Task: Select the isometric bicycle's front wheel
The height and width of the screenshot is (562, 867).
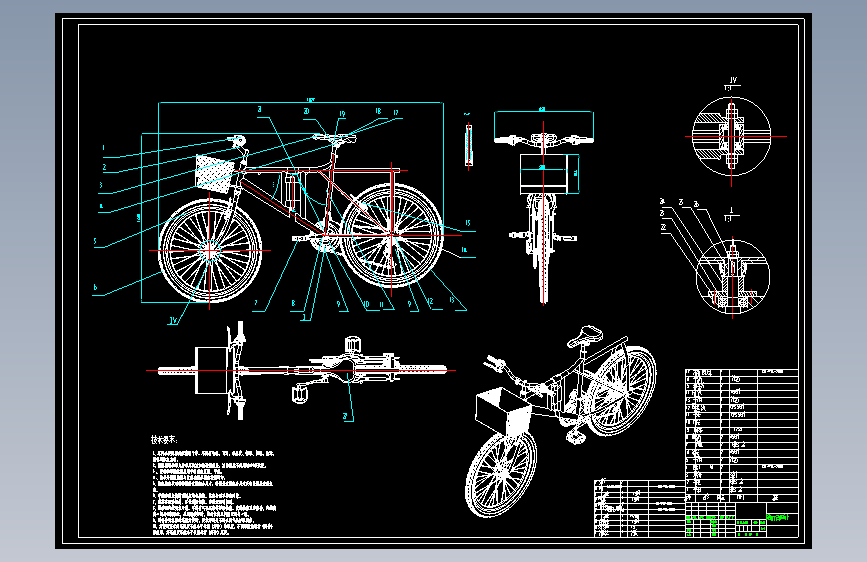Action: coord(500,473)
